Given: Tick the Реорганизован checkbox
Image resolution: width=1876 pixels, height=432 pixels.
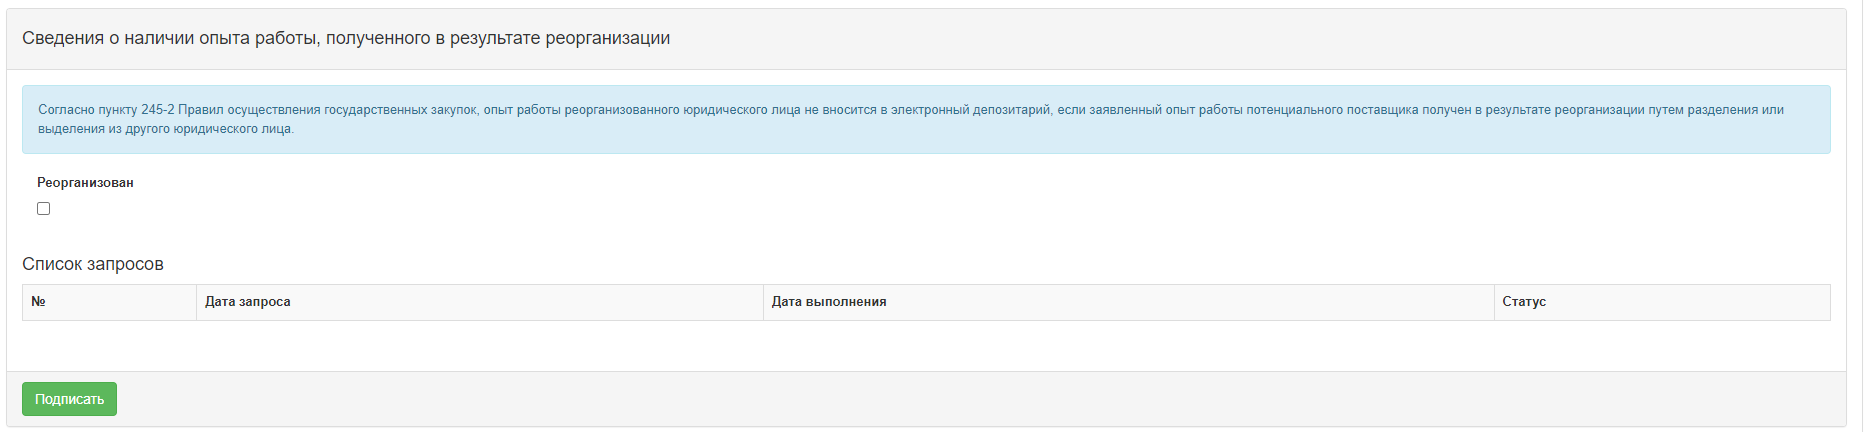Looking at the screenshot, I should click(x=43, y=209).
